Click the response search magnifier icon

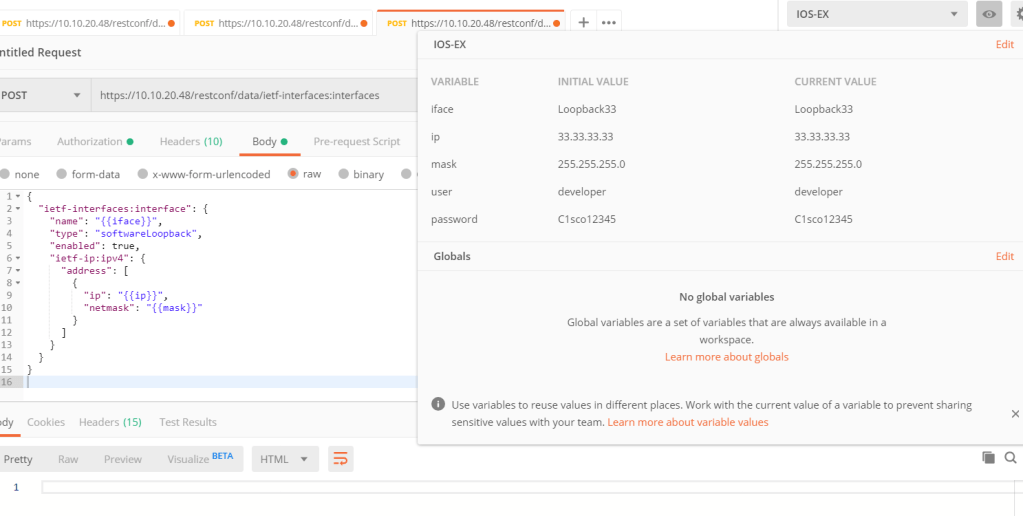tap(1010, 457)
